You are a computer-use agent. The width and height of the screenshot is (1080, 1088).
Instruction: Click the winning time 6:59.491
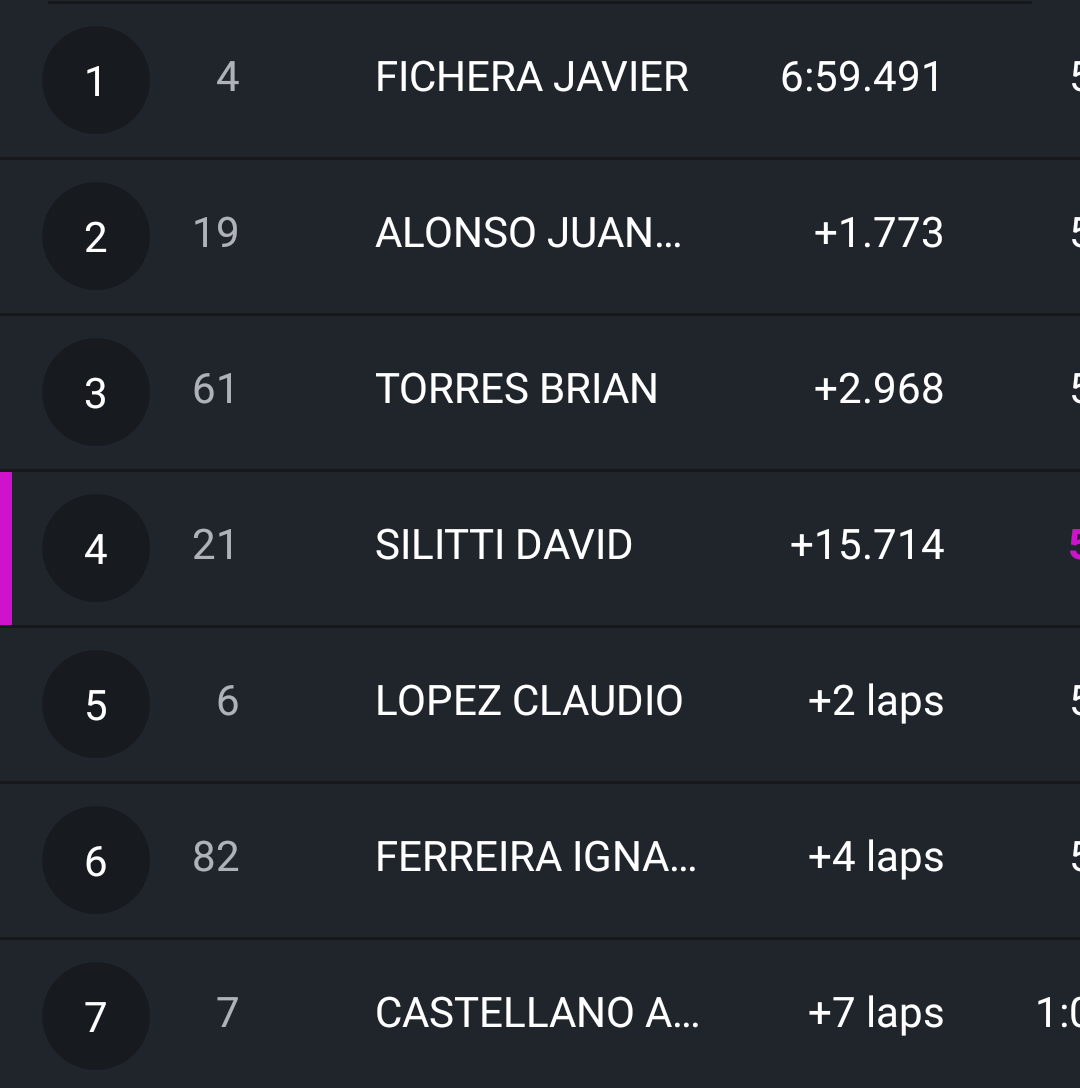(861, 78)
